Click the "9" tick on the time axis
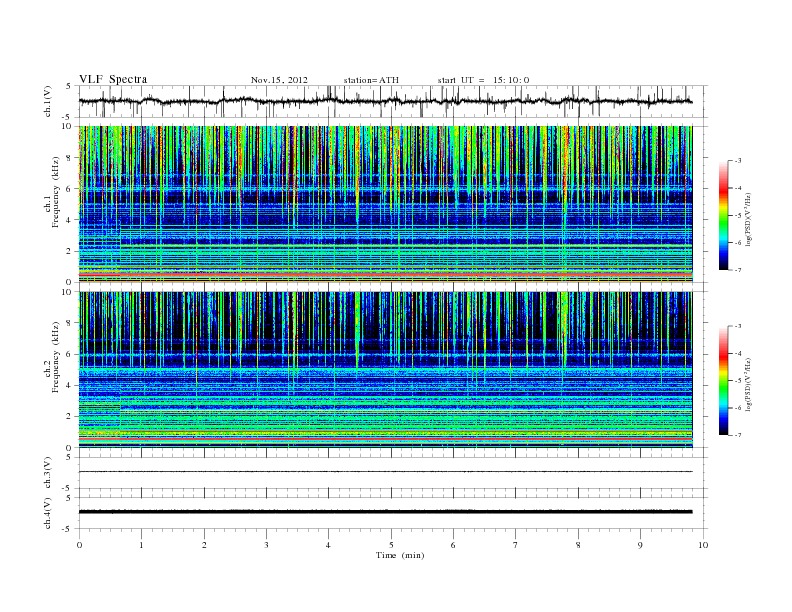 pyautogui.click(x=640, y=545)
